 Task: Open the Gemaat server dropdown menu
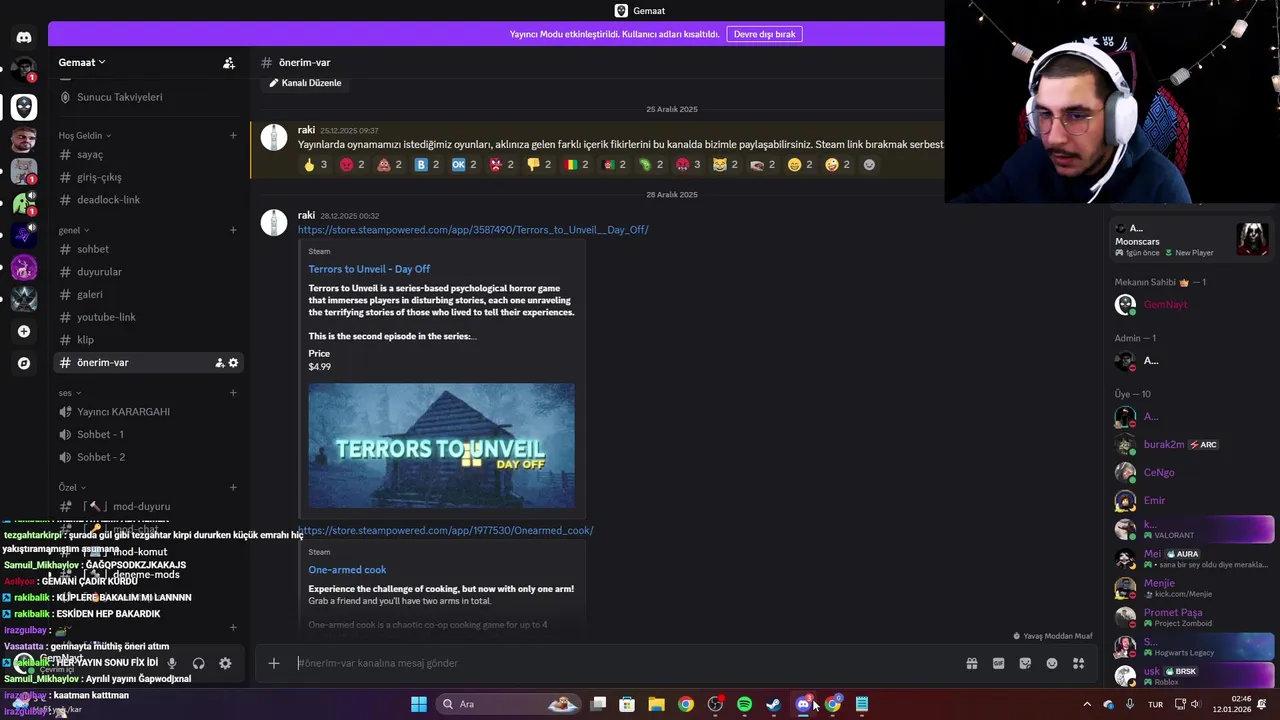click(82, 62)
